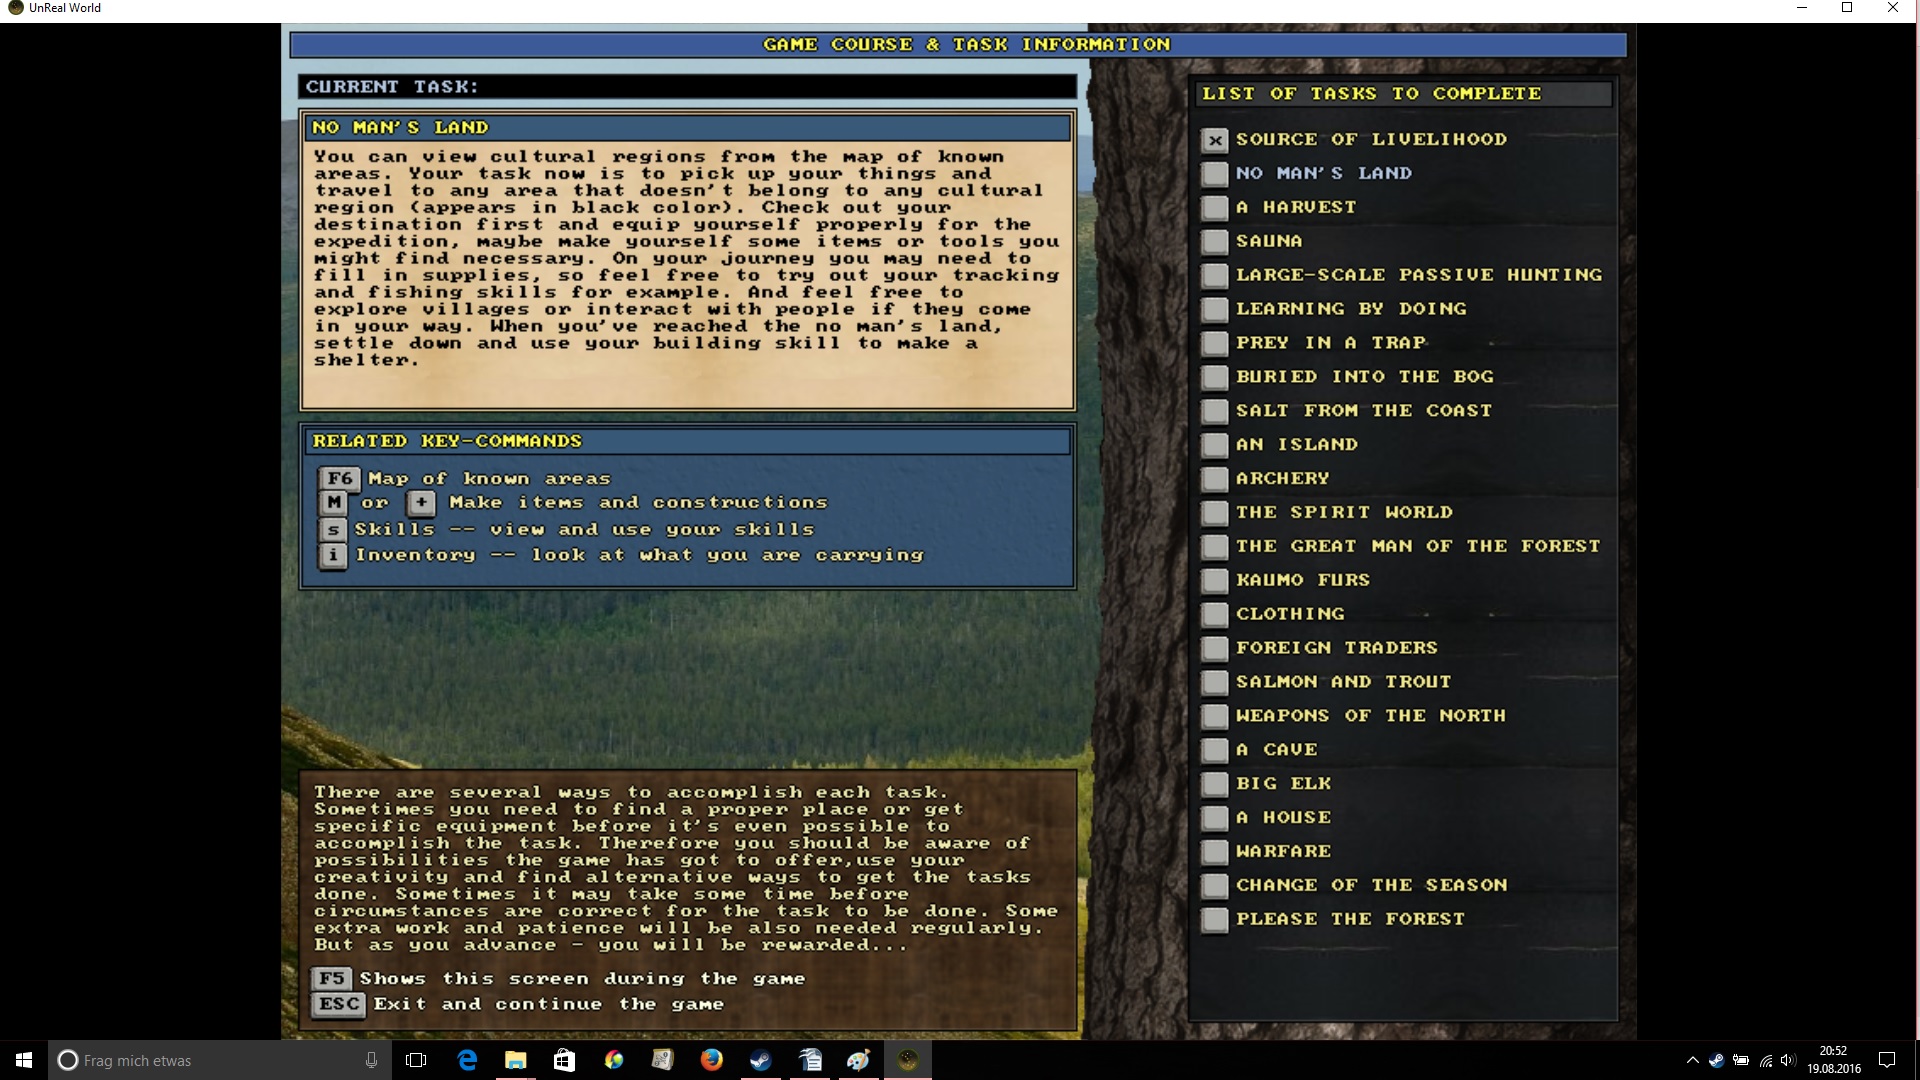Screen dimensions: 1920x1080
Task: Select 'Change of the Season' task text
Action: (1370, 886)
